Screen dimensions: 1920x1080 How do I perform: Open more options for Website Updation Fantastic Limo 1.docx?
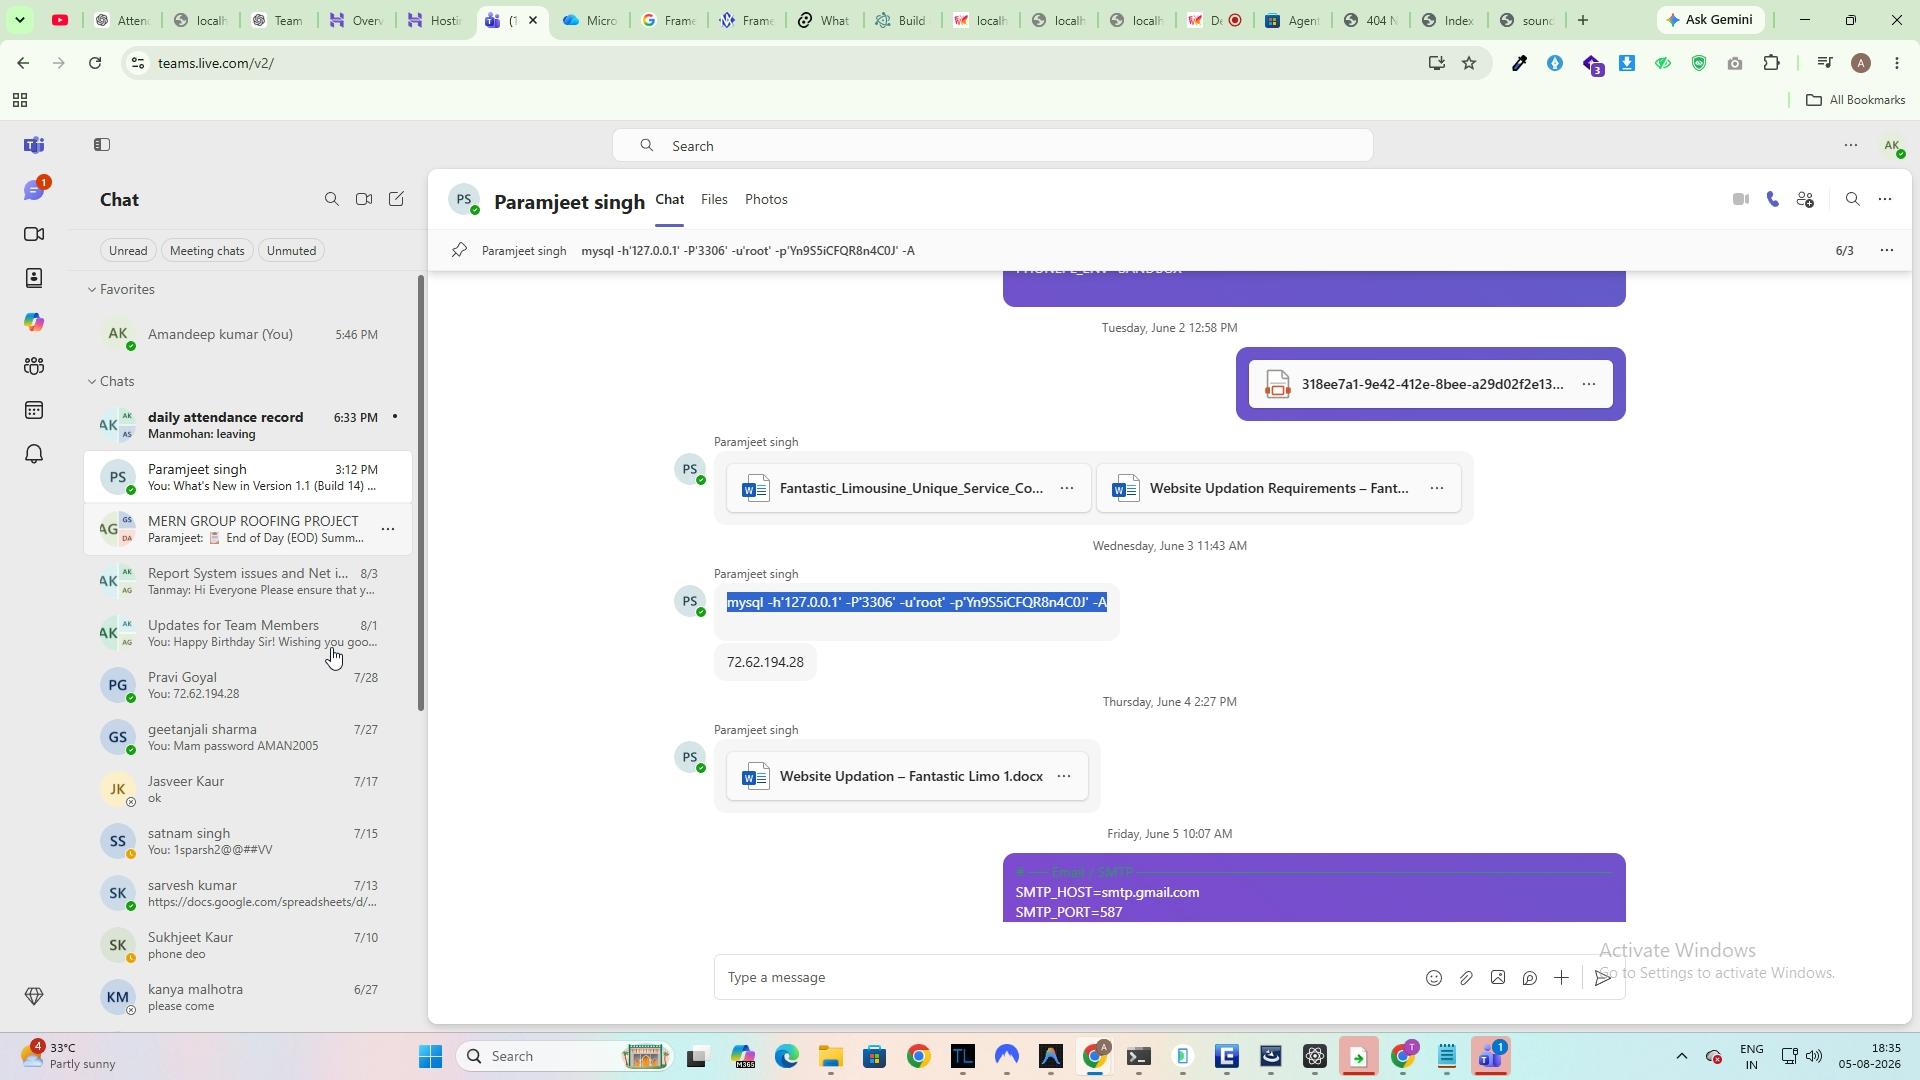tap(1064, 777)
